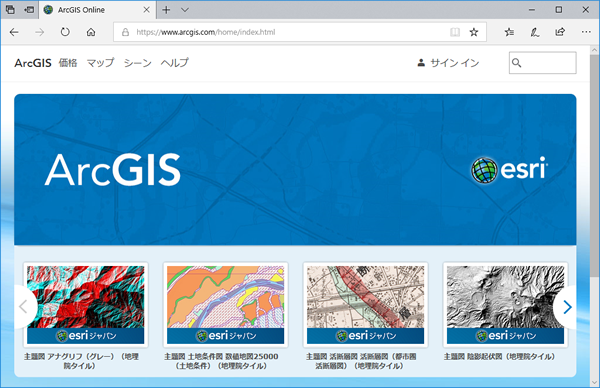This screenshot has height=388, width=600.
Task: Click the address bar URL field
Action: [x=300, y=32]
